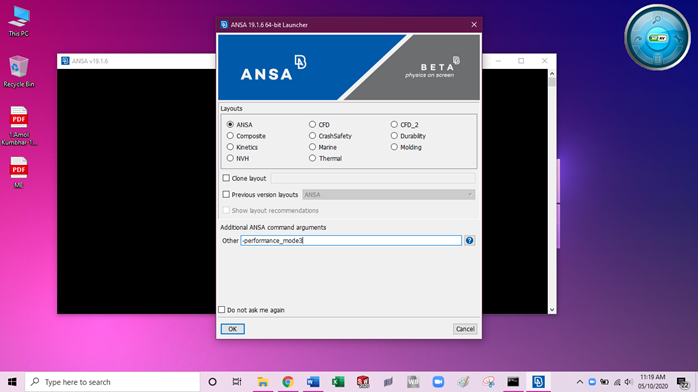The width and height of the screenshot is (698, 392).
Task: Choose the Kinetics layout
Action: click(230, 147)
